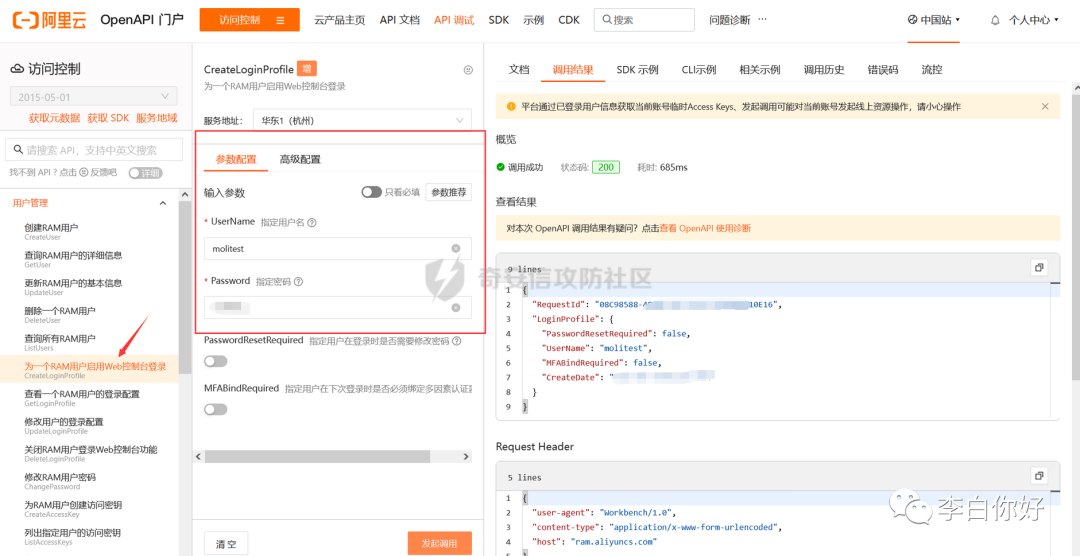Toggle the 只看必填 switch

(x=371, y=192)
